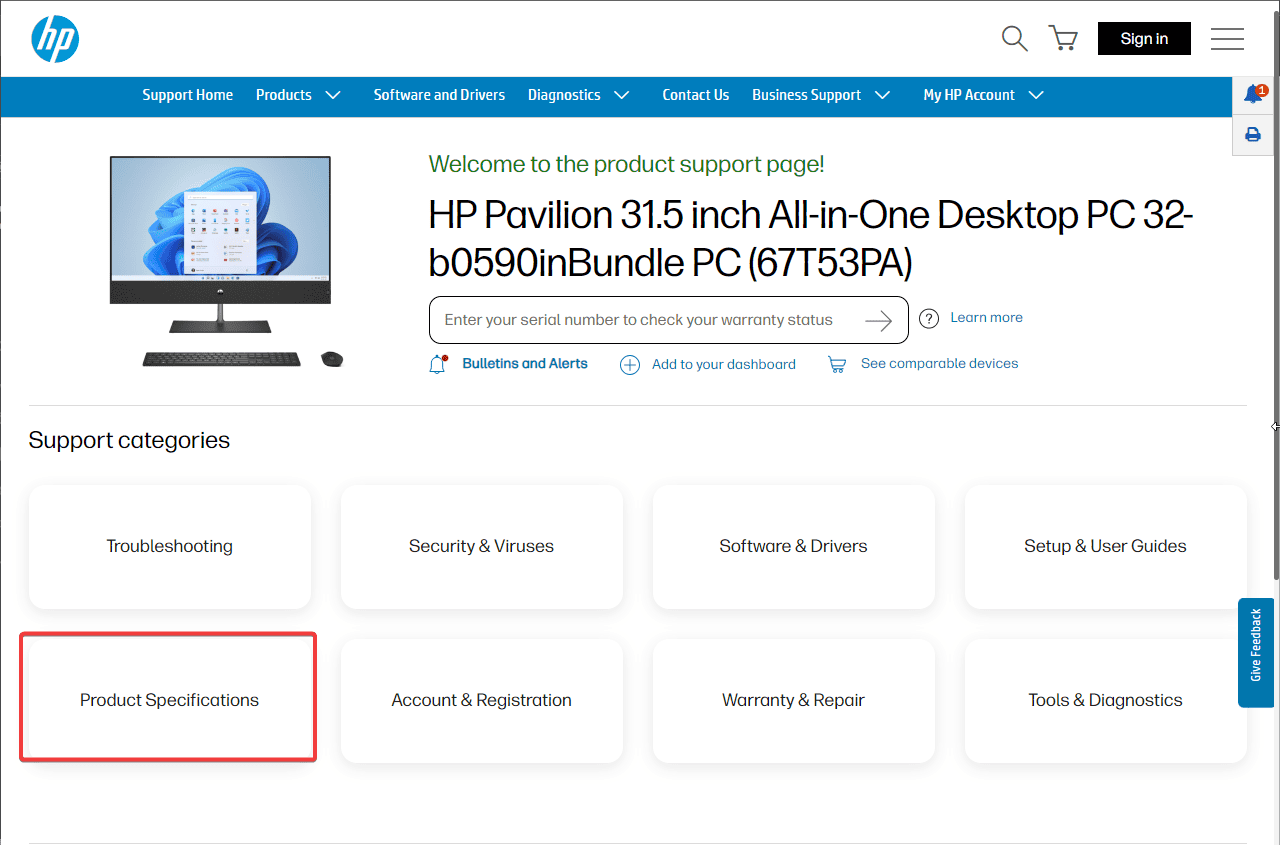The image size is (1280, 845).
Task: Expand the Diagnostics dropdown arrow
Action: [622, 95]
